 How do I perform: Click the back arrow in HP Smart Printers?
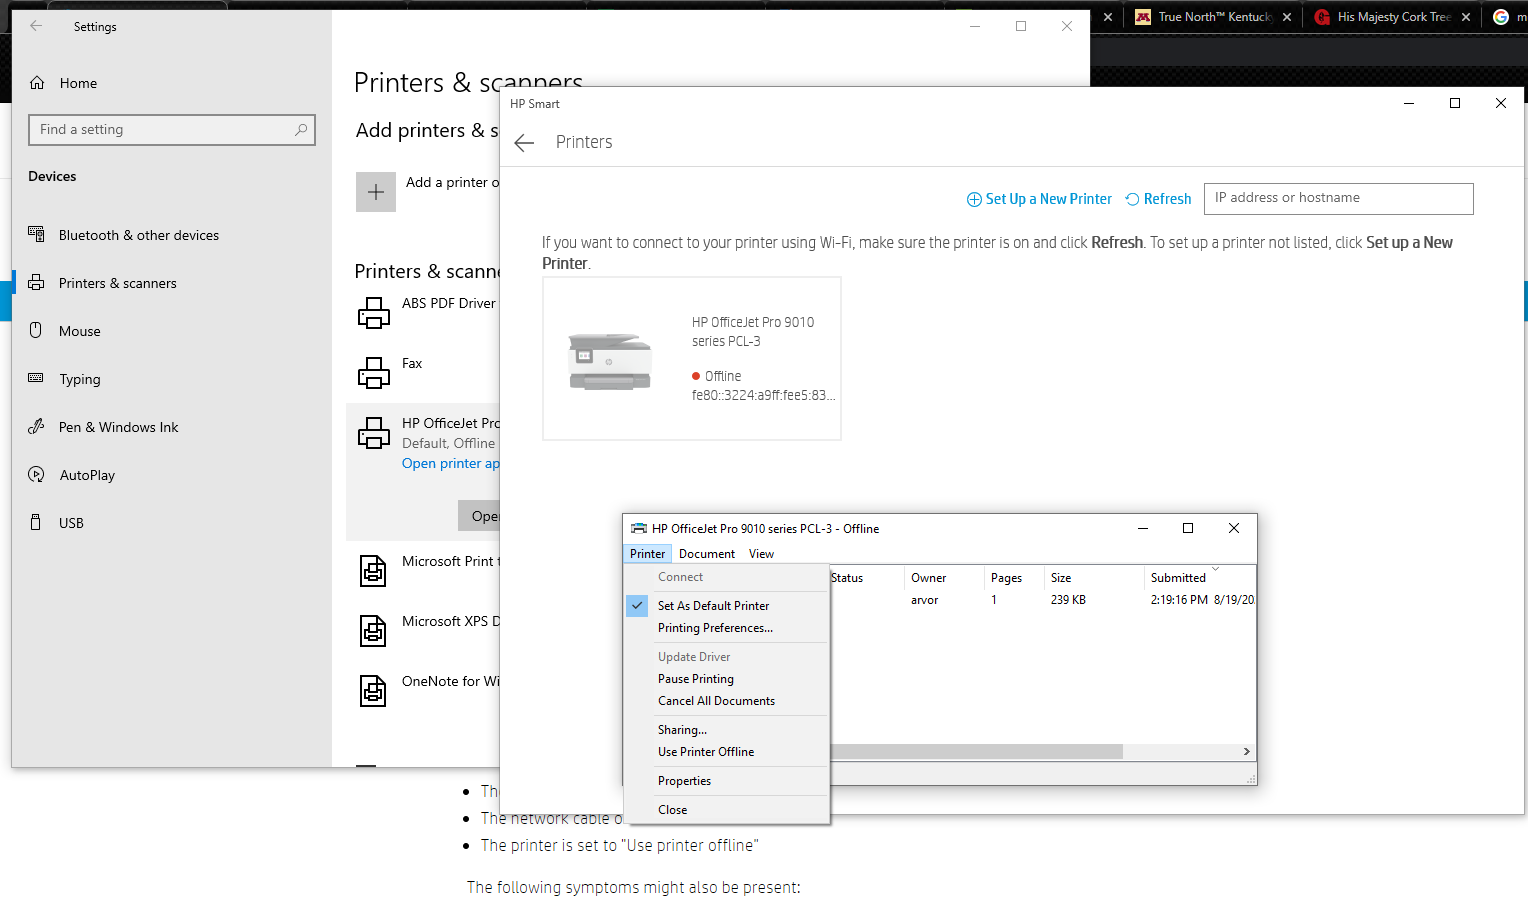click(x=524, y=142)
